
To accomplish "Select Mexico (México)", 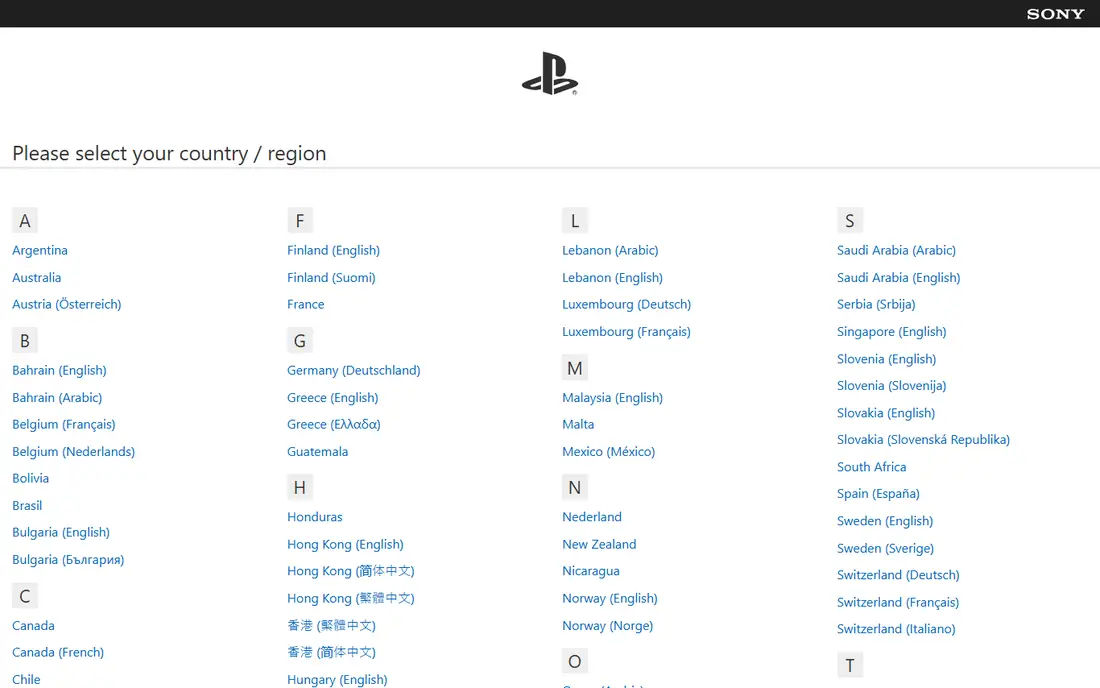I will [609, 452].
